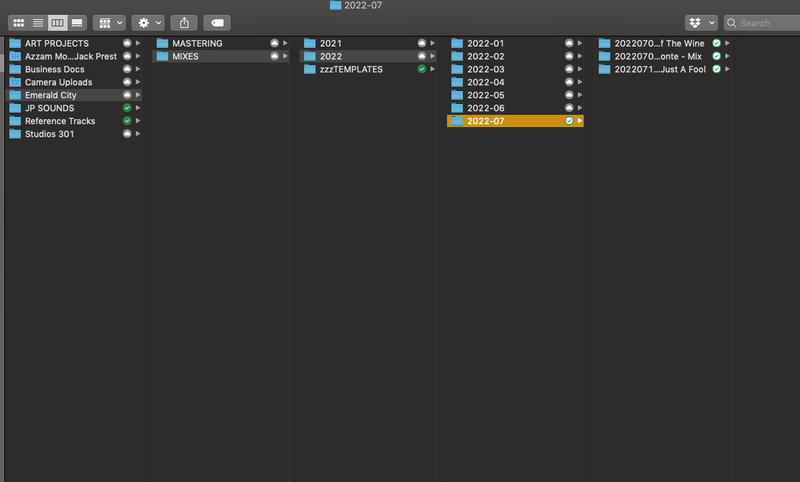The image size is (800, 482).
Task: Select the Camera Uploads folder
Action: 73,82
